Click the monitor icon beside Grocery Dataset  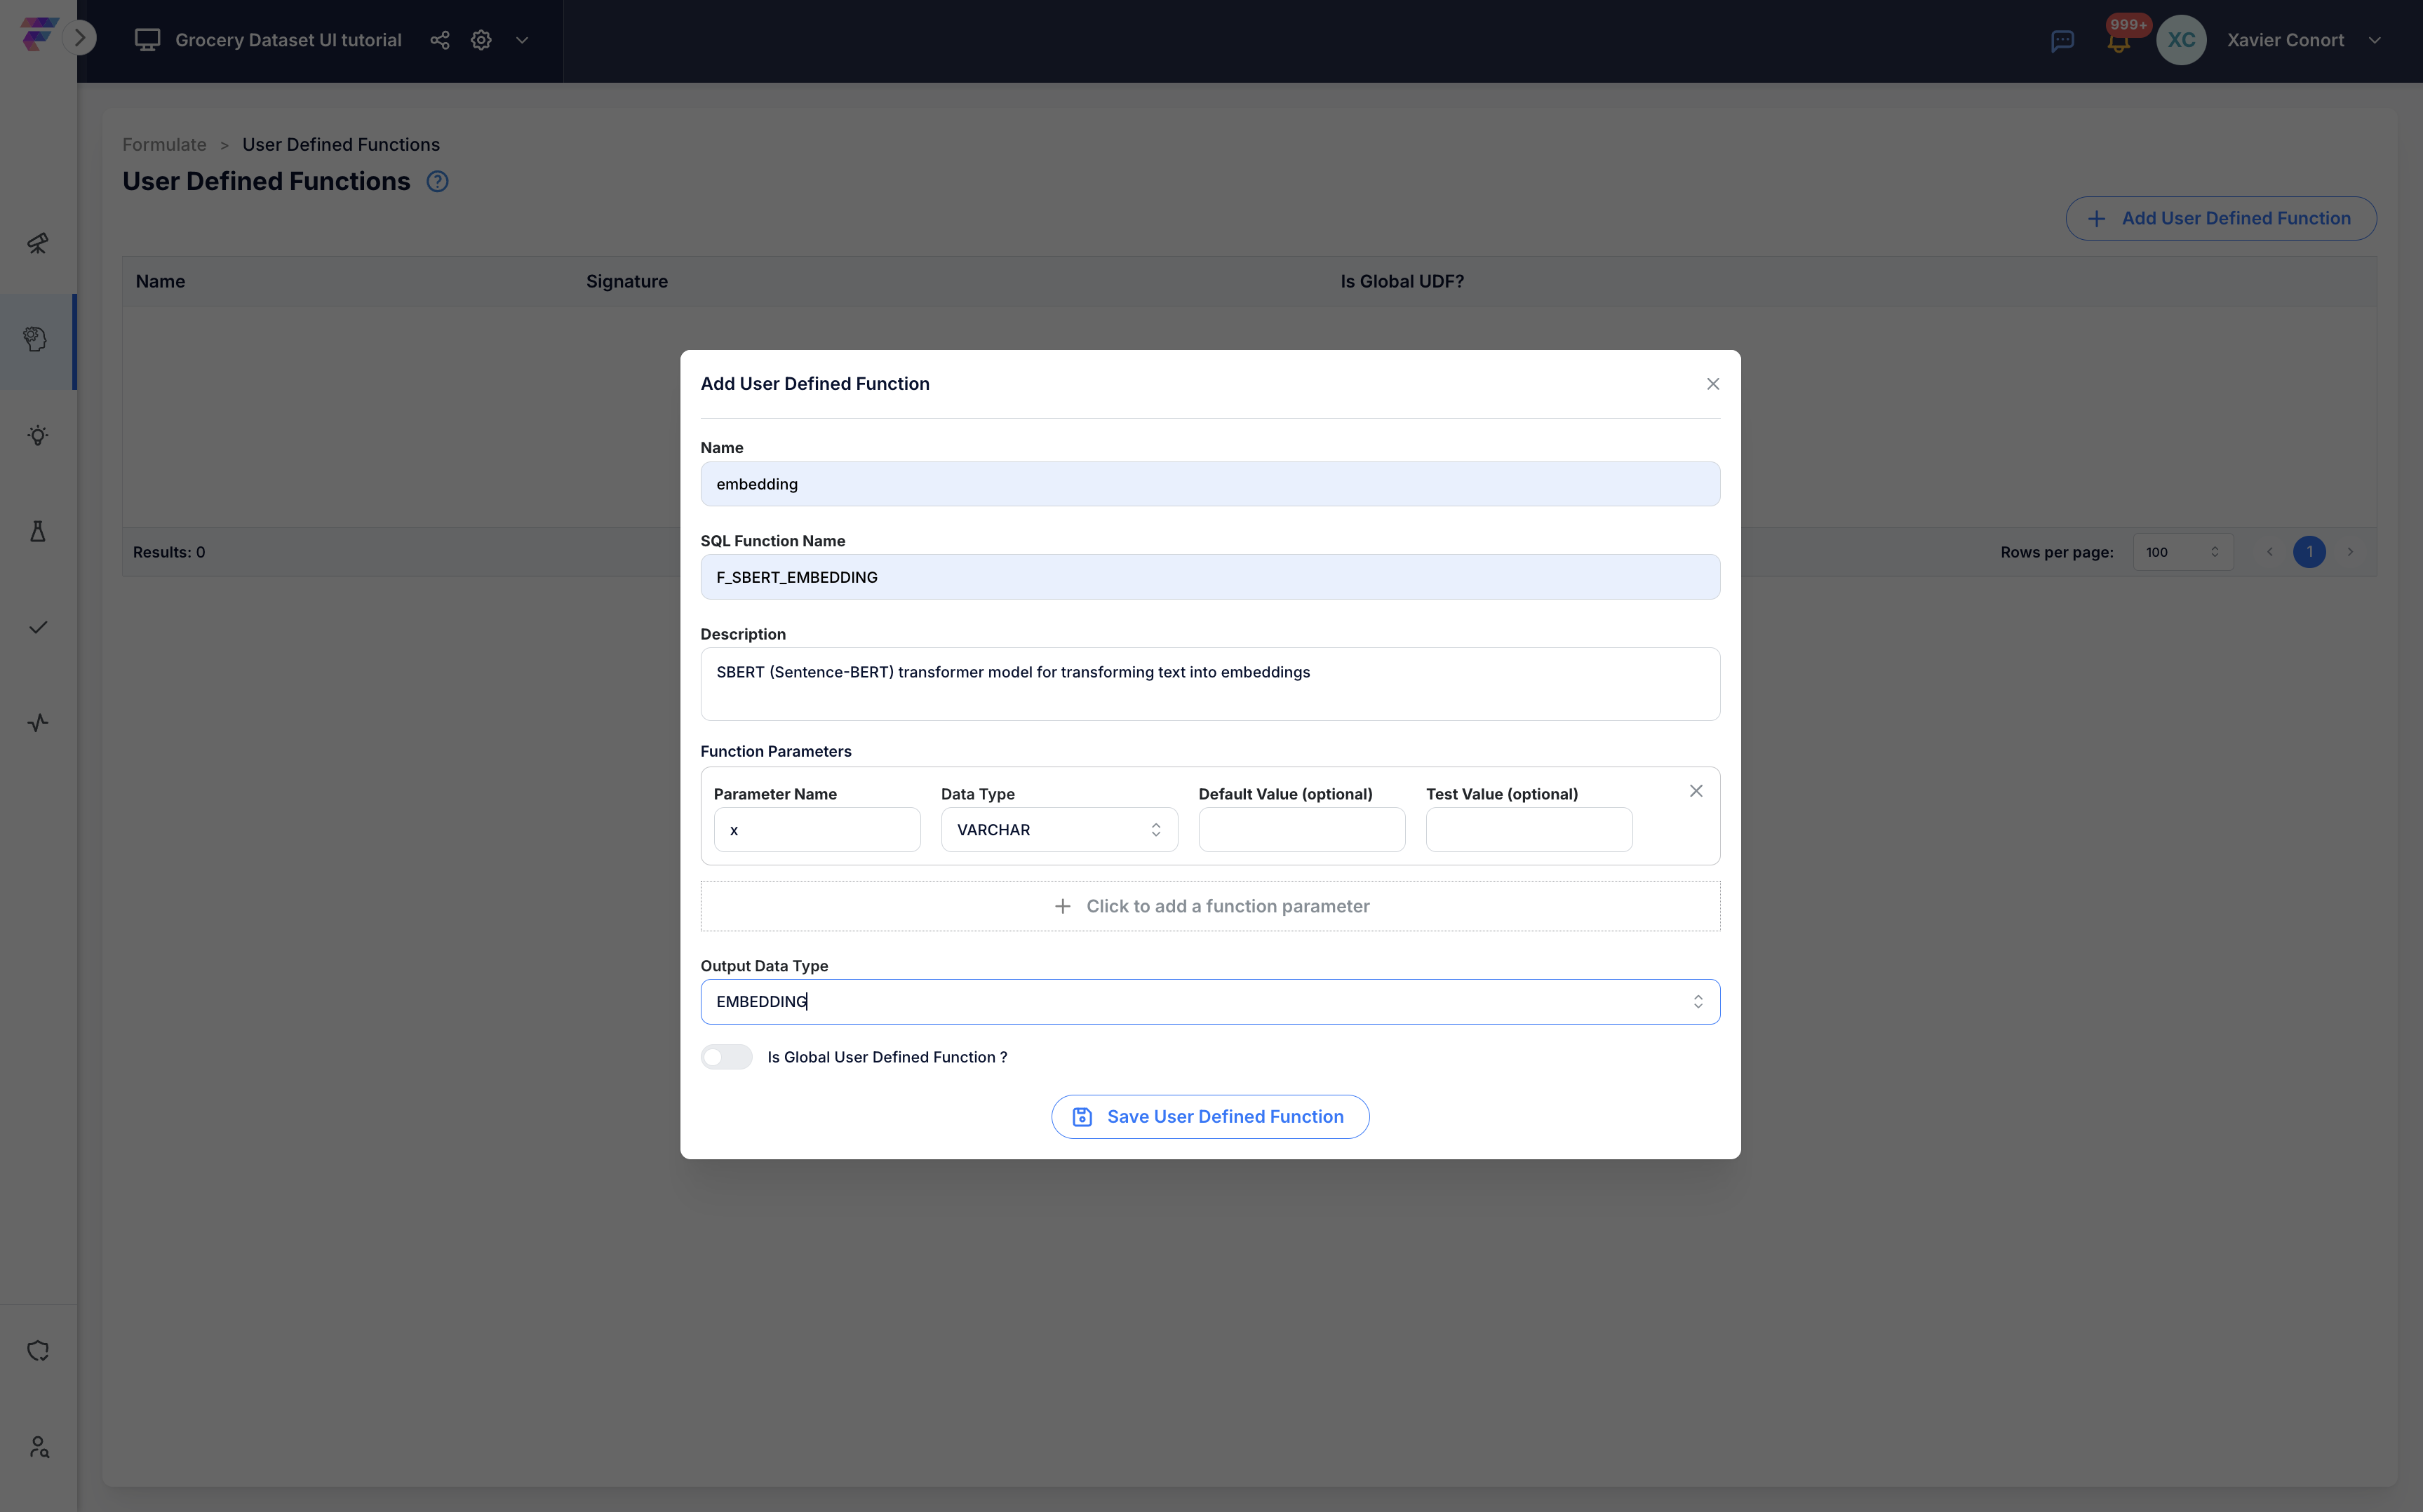[147, 40]
